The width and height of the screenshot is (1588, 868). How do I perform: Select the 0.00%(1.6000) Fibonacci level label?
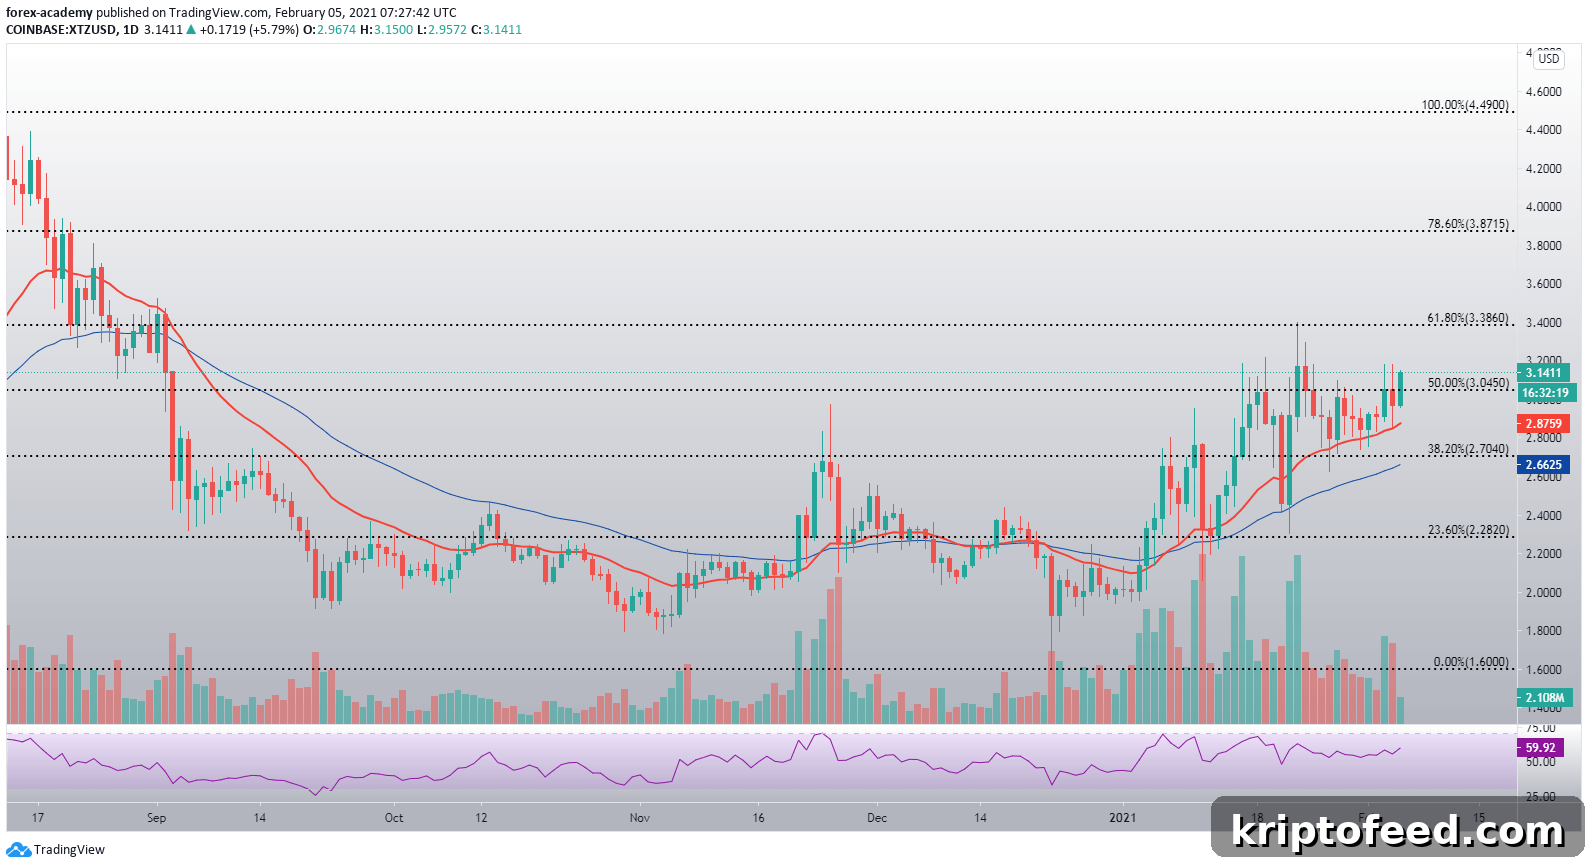[1471, 662]
